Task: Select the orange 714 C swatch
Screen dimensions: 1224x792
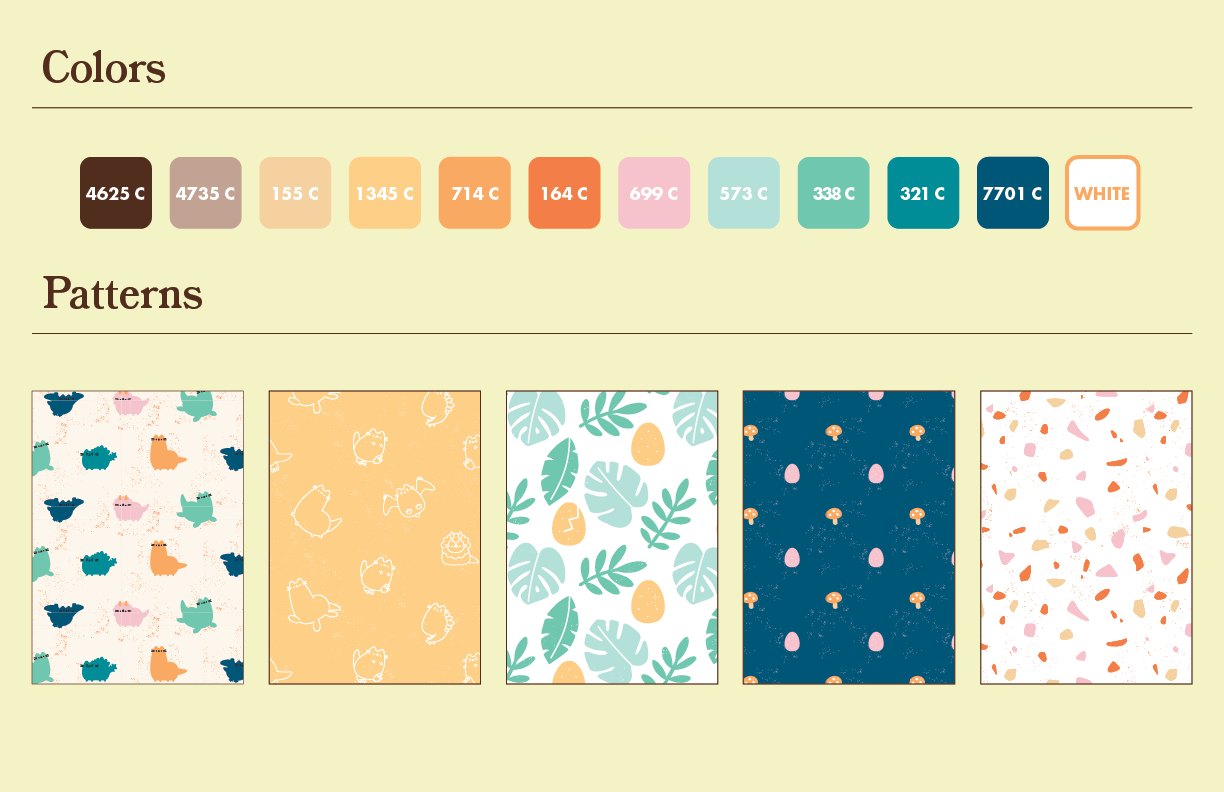Action: coord(475,193)
